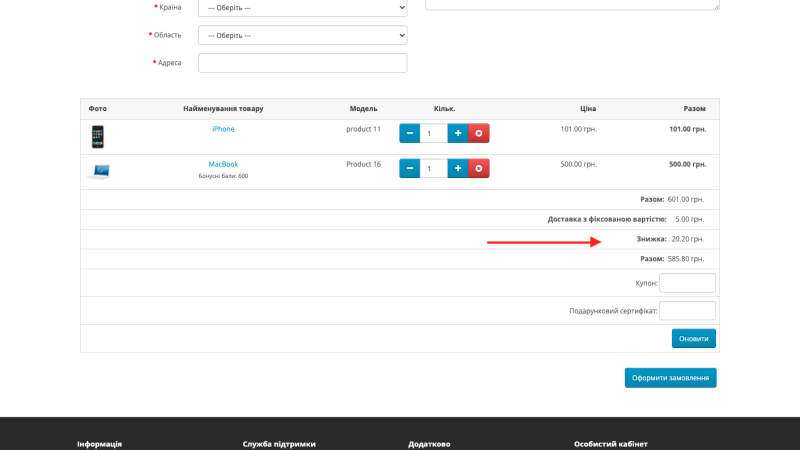Click the Оновити update button

coord(693,339)
